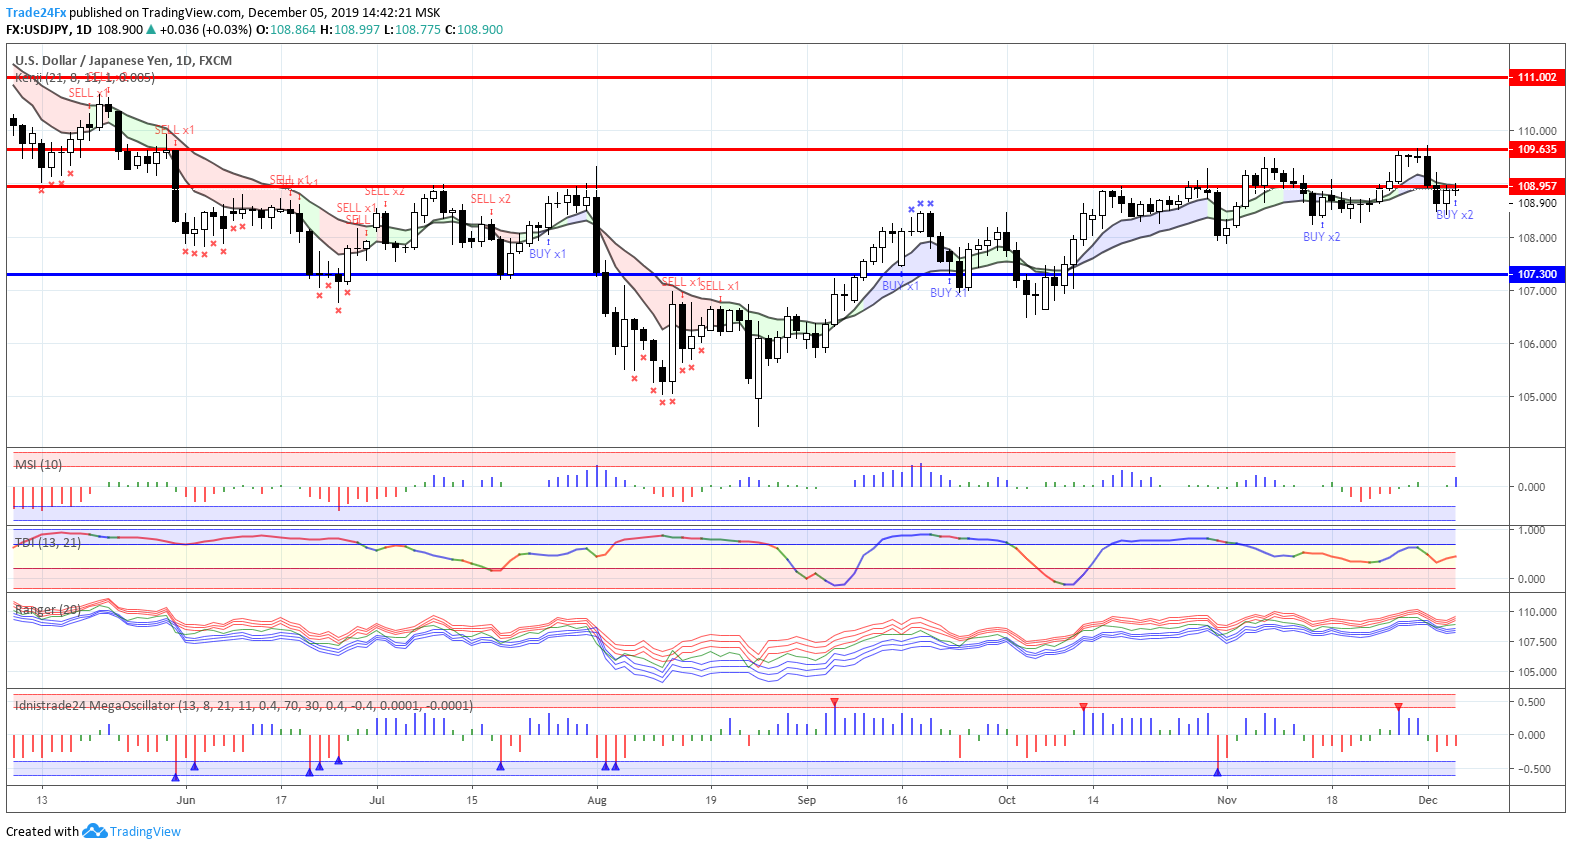
Task: Click the red triangle marker in MegaOscillator before December
Action: (x=1398, y=707)
